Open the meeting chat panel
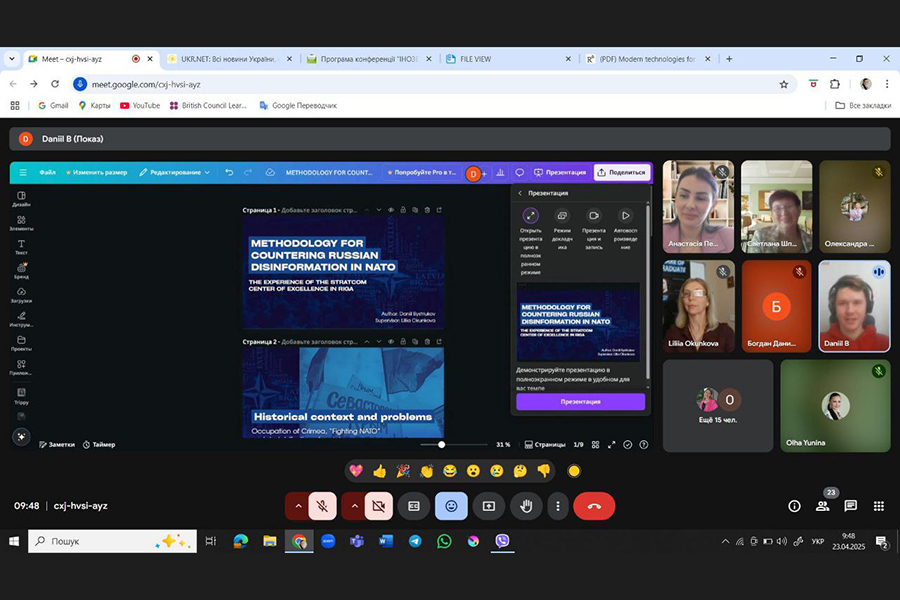The width and height of the screenshot is (900, 600). click(x=850, y=506)
